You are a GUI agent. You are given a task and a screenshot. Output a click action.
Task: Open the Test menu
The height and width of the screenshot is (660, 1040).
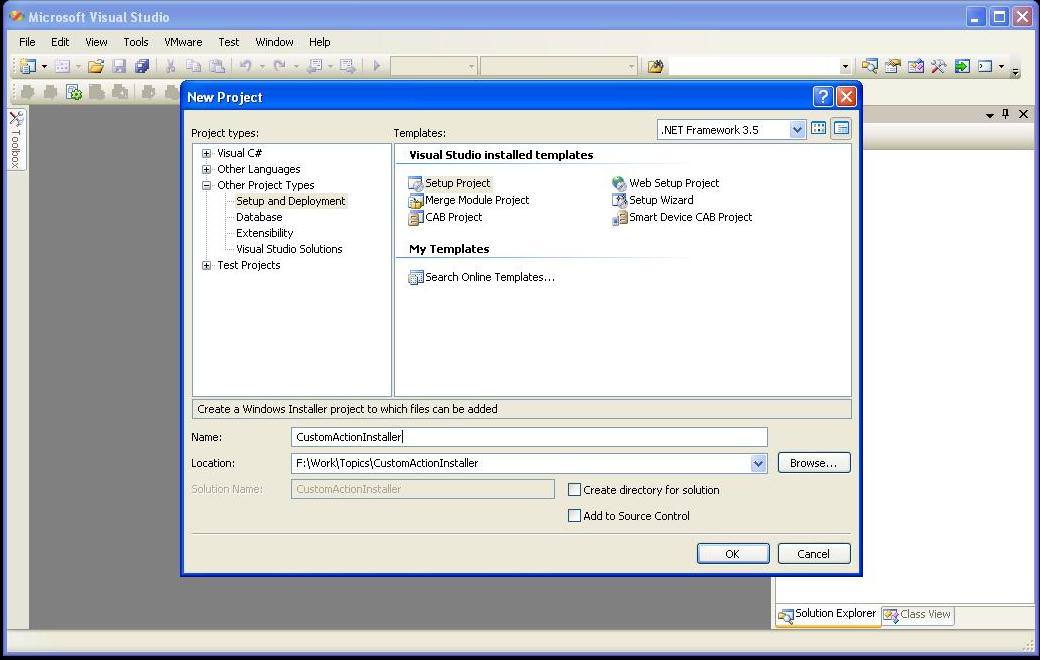coord(229,42)
